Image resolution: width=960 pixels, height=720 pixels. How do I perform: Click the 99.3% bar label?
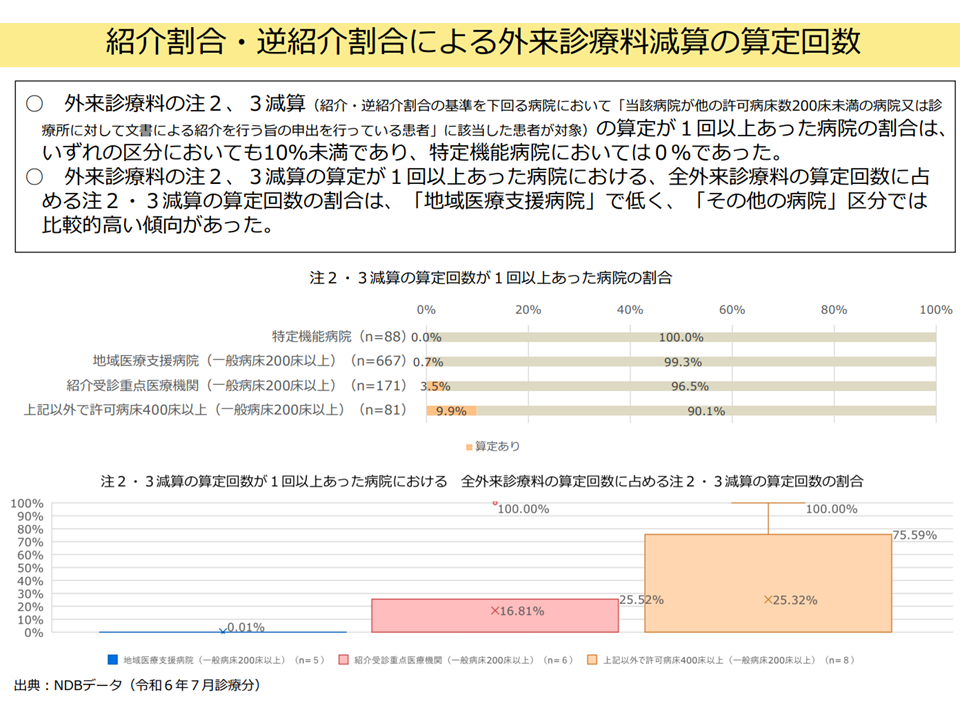coord(683,362)
